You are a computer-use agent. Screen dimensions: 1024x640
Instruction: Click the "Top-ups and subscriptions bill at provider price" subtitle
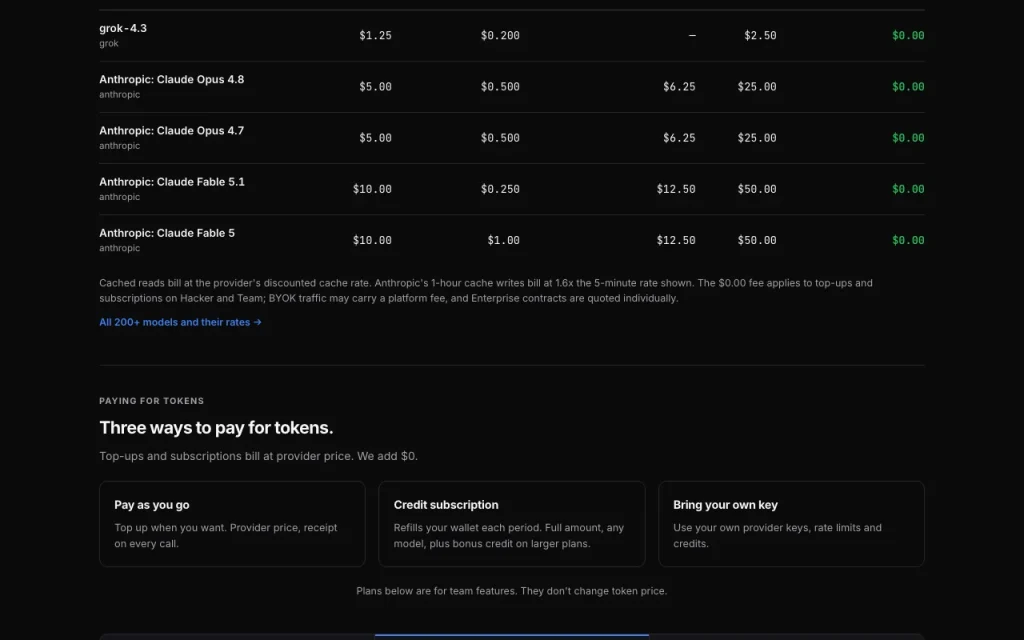click(259, 456)
